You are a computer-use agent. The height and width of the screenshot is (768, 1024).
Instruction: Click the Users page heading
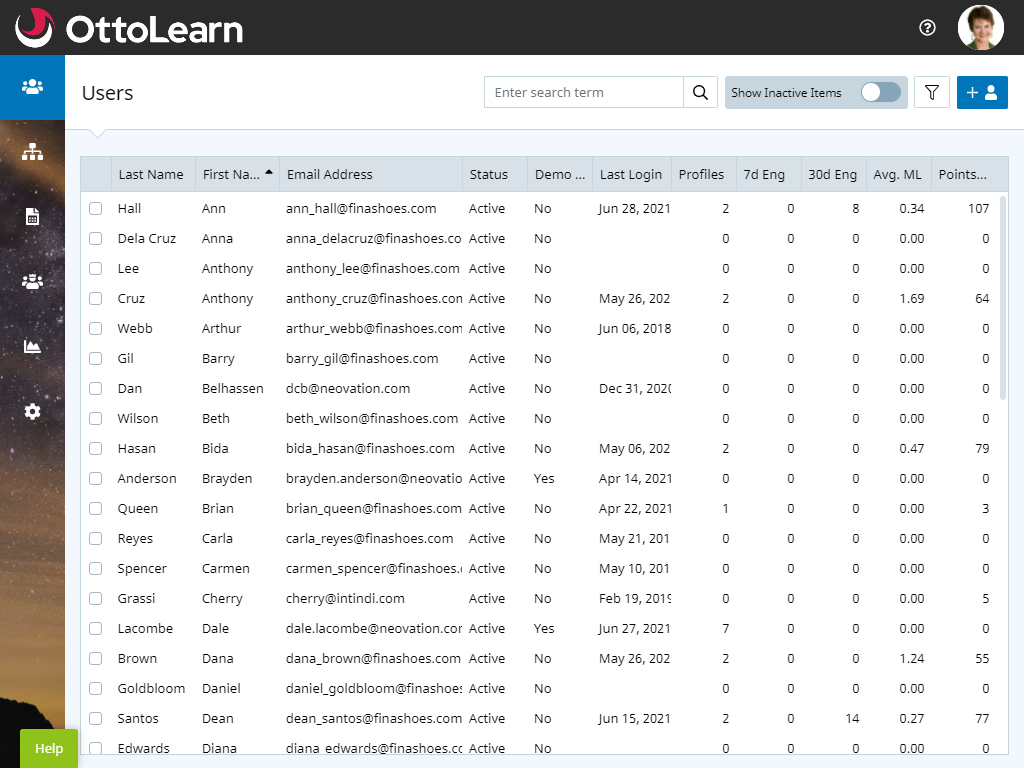pyautogui.click(x=108, y=93)
